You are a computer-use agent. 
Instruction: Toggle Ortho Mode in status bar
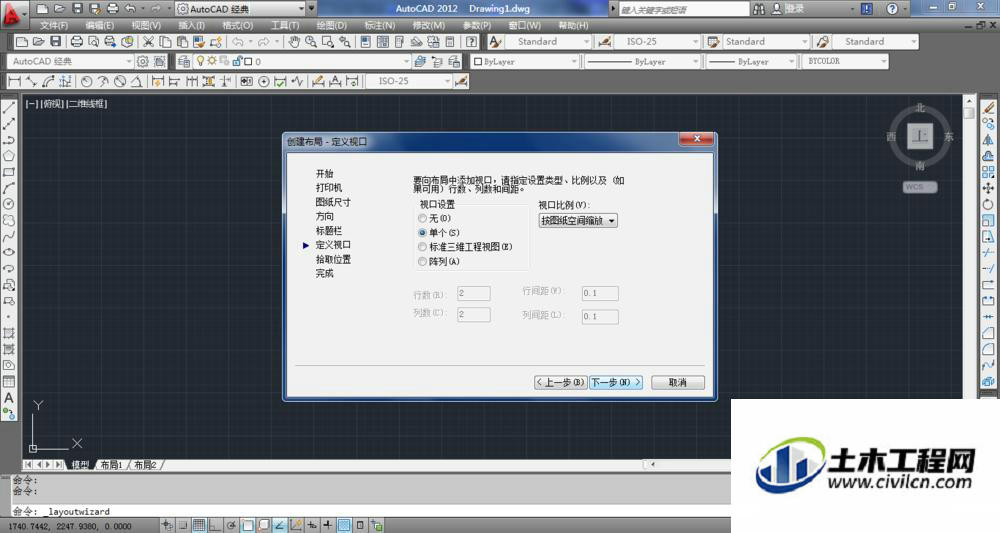pos(215,525)
